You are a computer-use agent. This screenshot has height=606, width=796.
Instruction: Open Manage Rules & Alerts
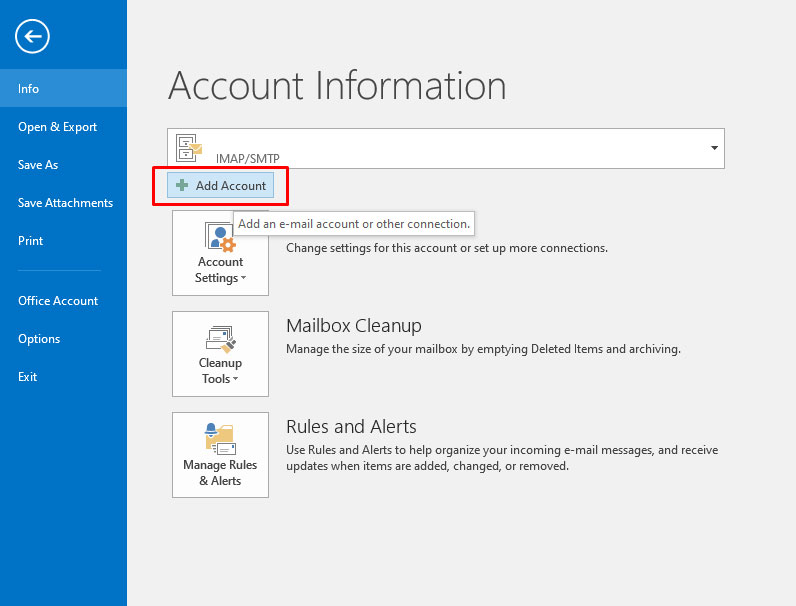(220, 455)
